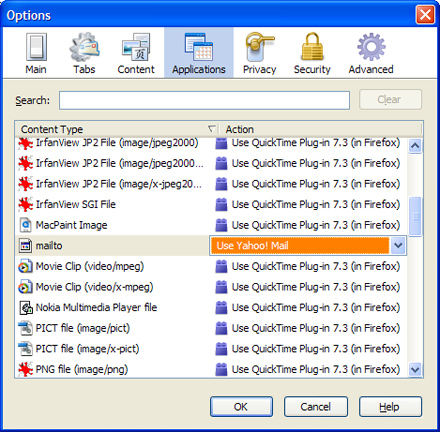Select the Applications tab
The image size is (440, 432).
pyautogui.click(x=199, y=53)
